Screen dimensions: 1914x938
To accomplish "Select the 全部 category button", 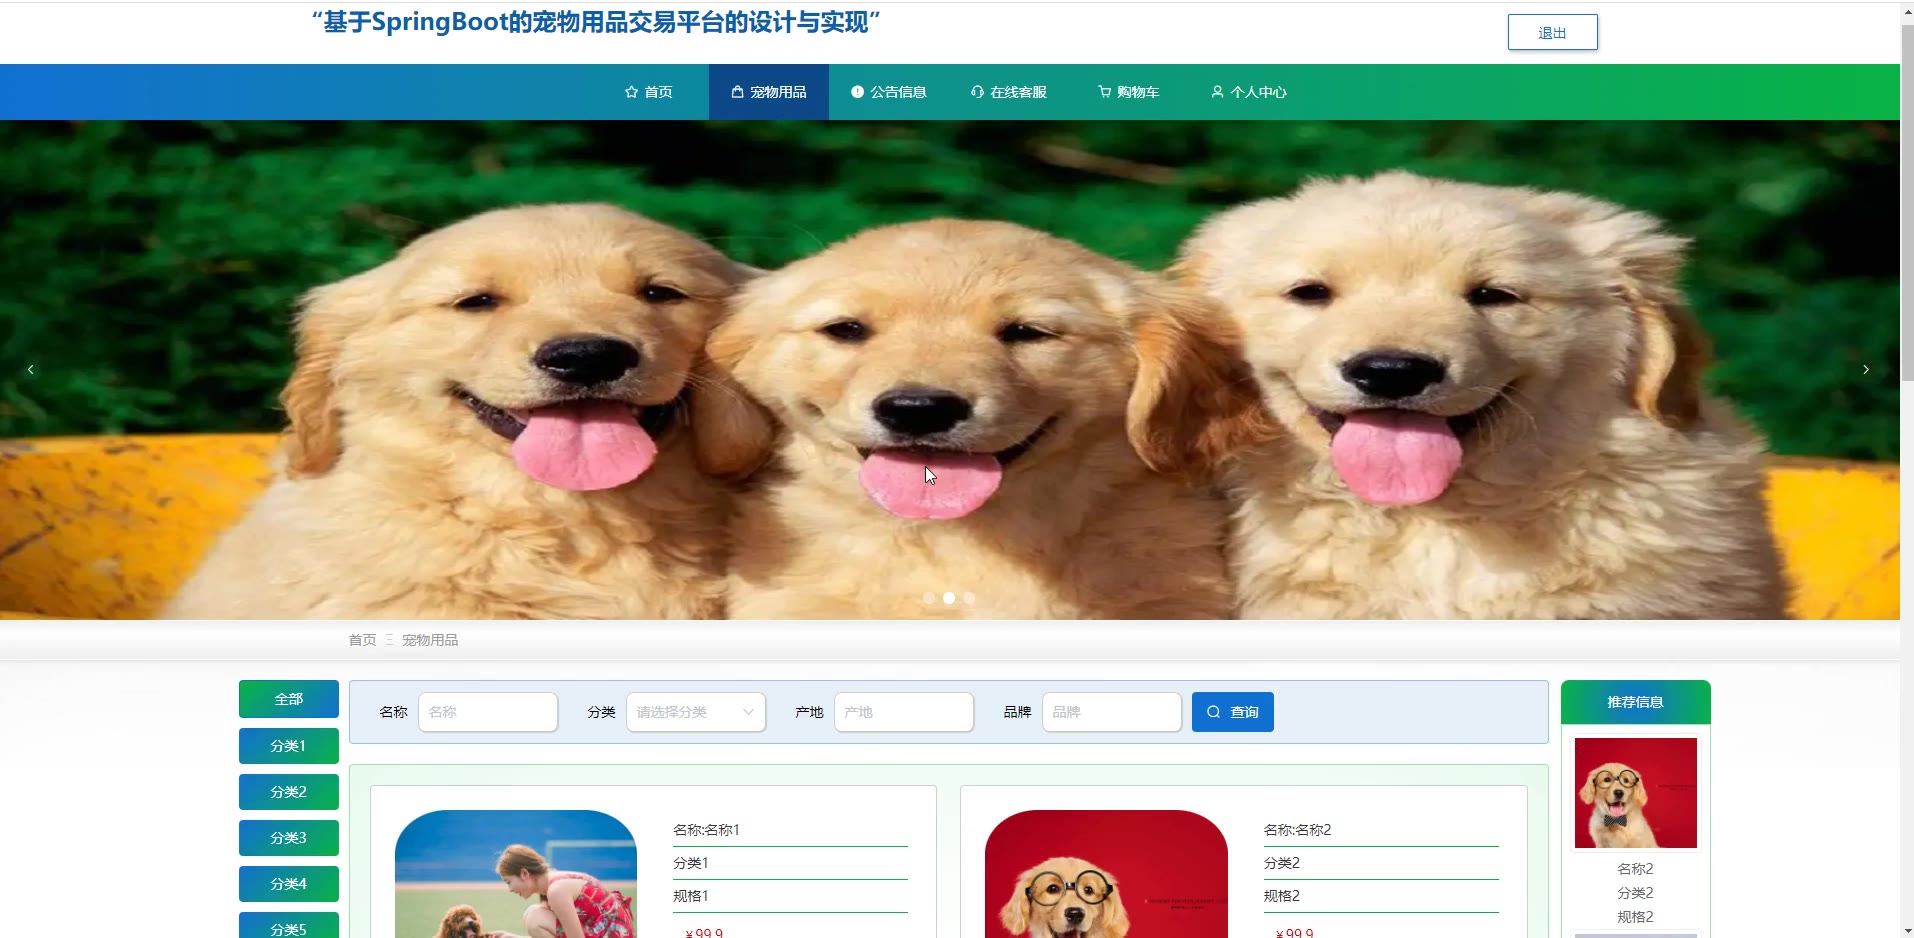I will [x=289, y=699].
